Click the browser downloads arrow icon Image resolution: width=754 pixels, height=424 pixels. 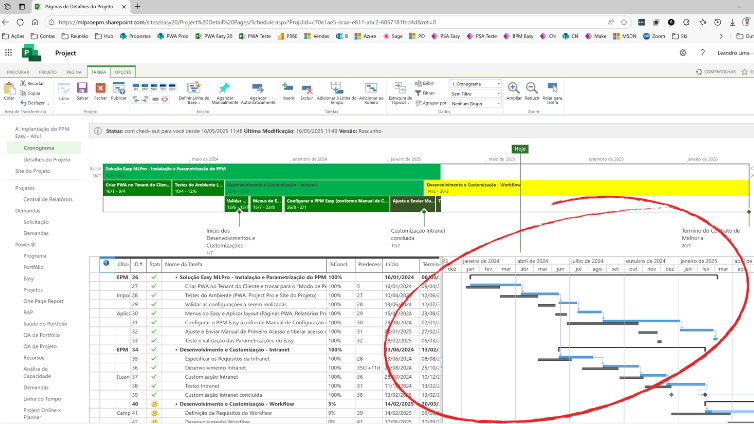click(x=732, y=22)
